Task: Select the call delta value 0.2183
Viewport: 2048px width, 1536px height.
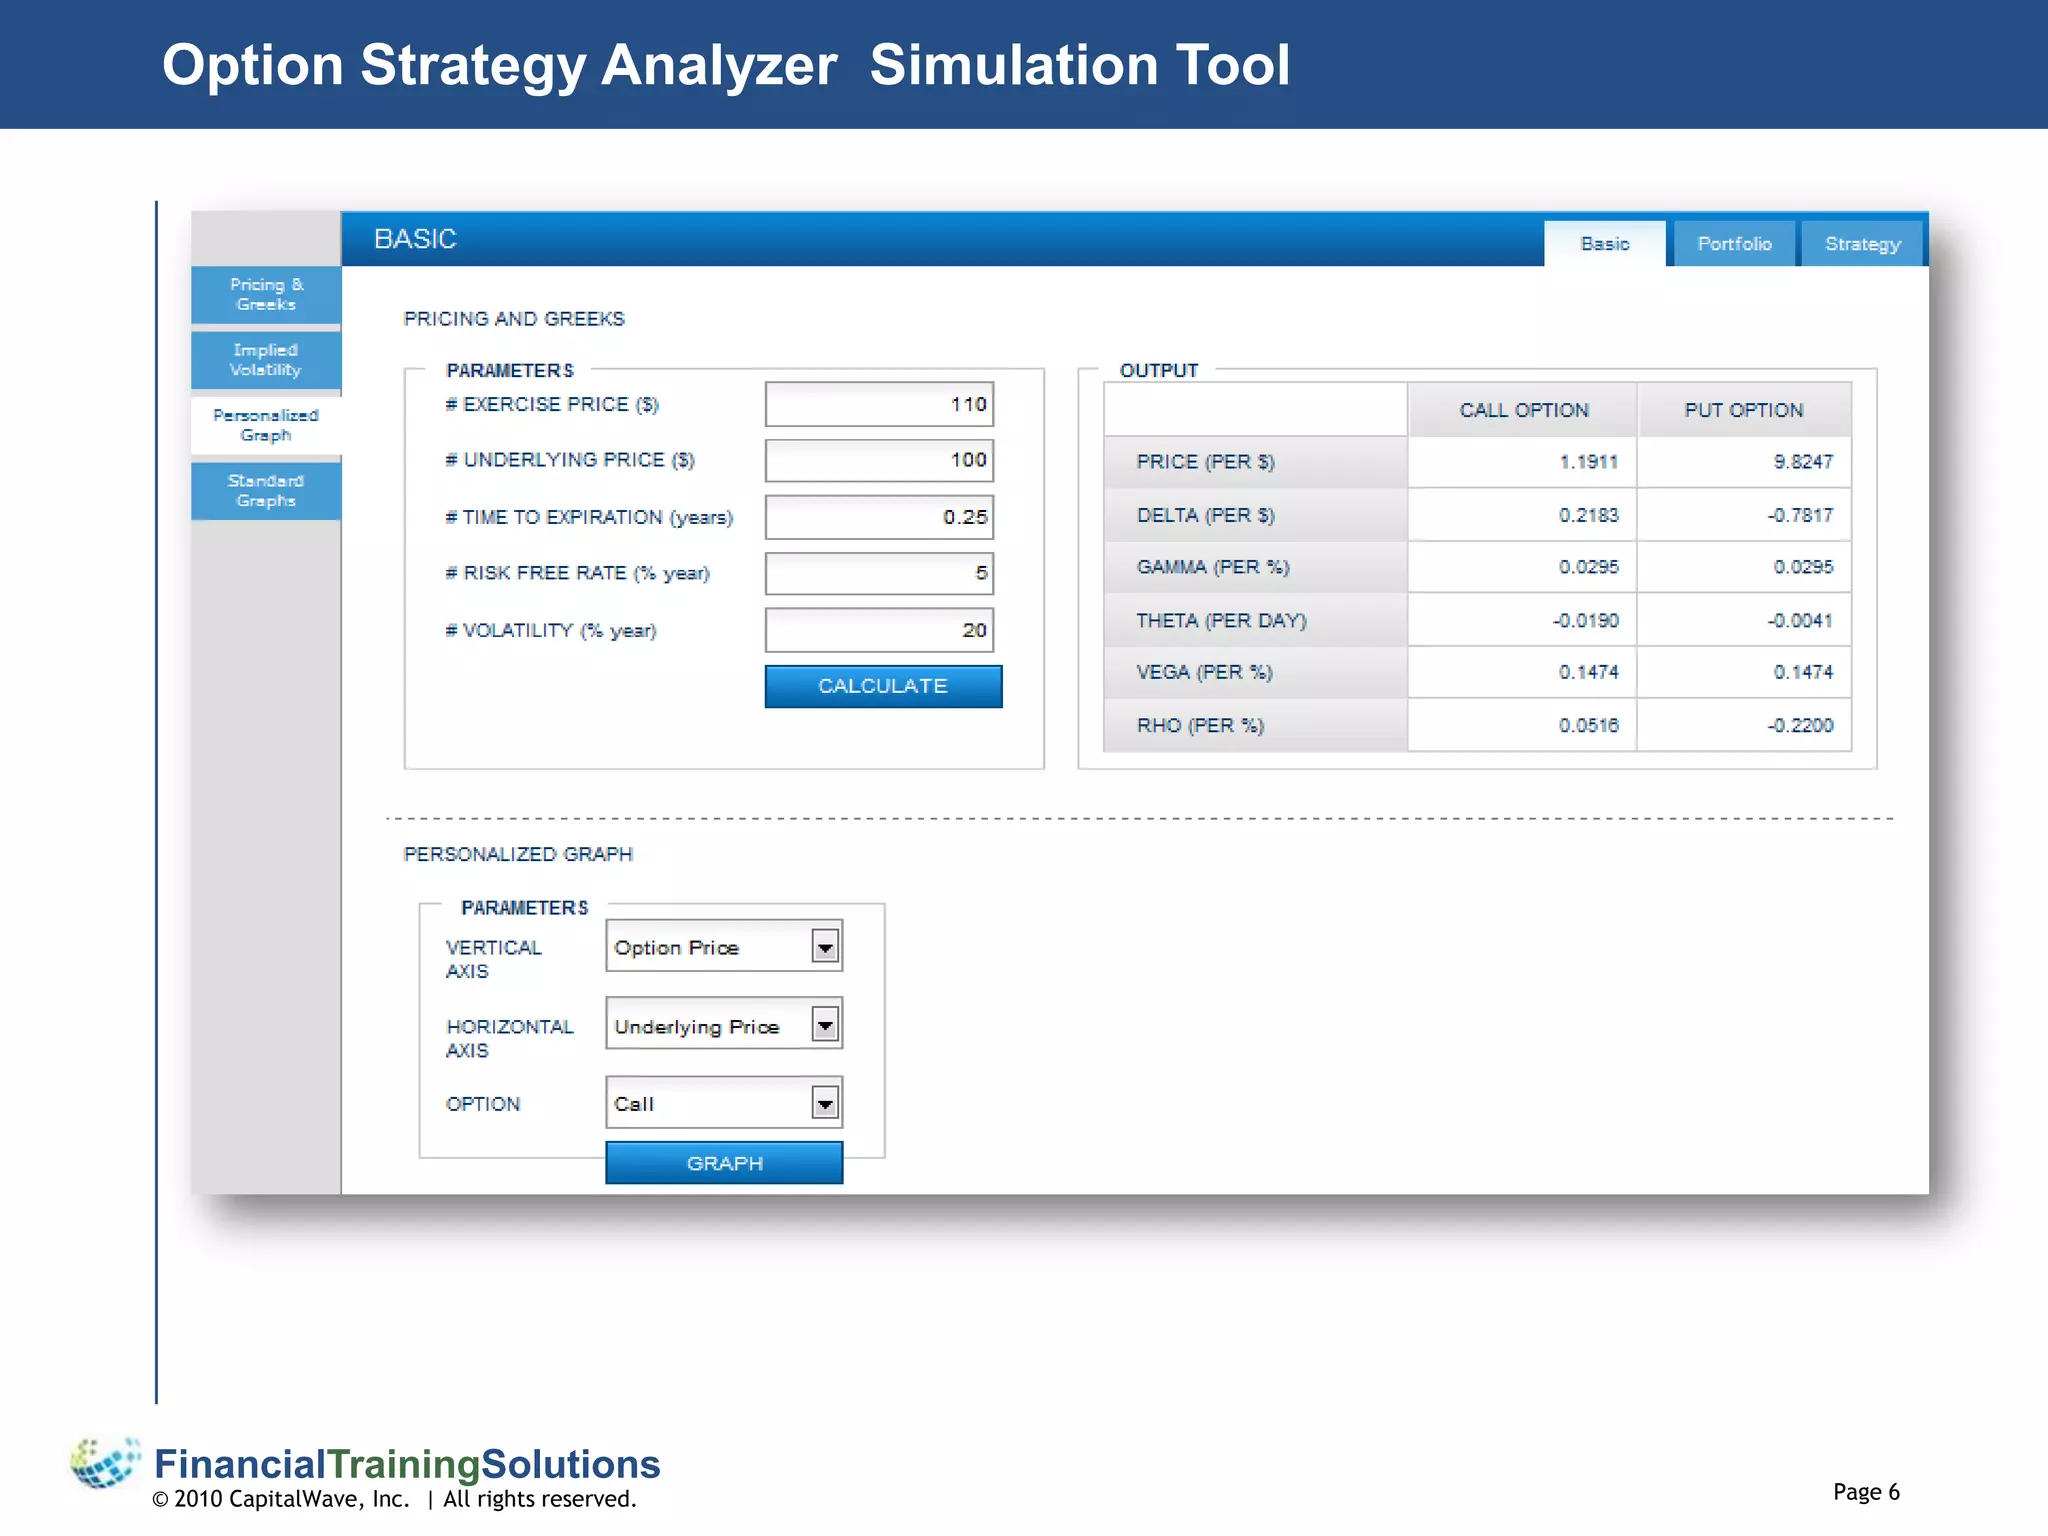Action: coord(1589,515)
